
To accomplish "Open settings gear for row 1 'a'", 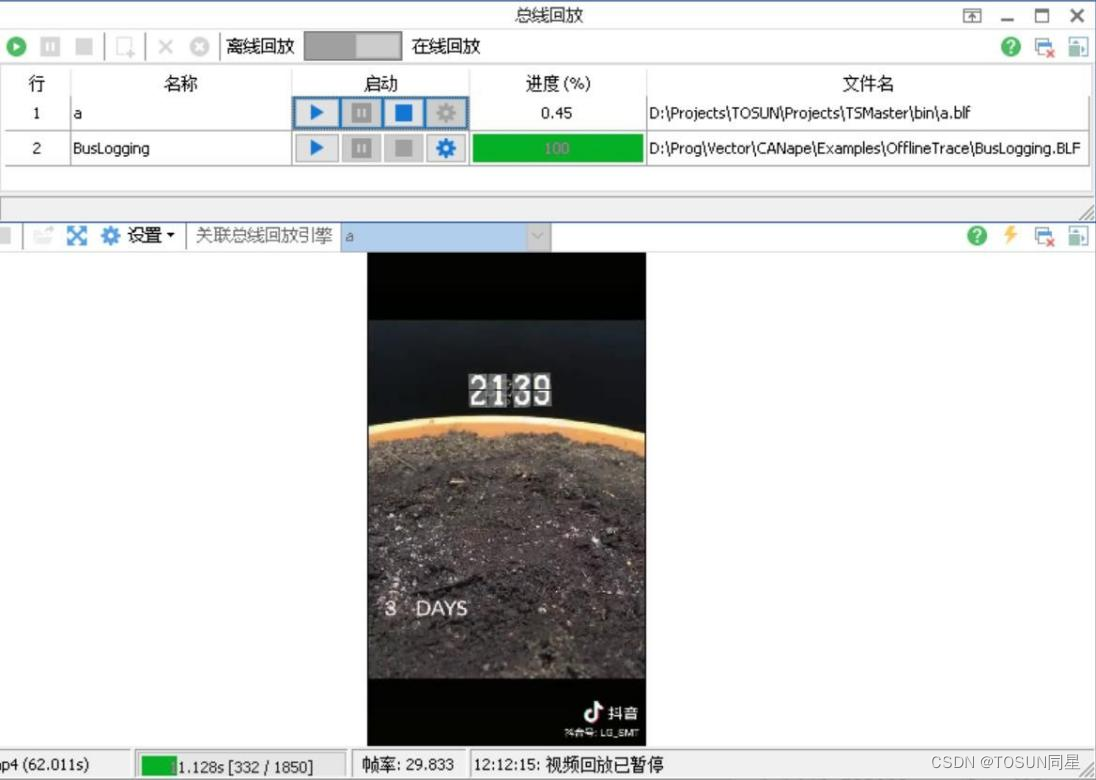I will [x=446, y=113].
